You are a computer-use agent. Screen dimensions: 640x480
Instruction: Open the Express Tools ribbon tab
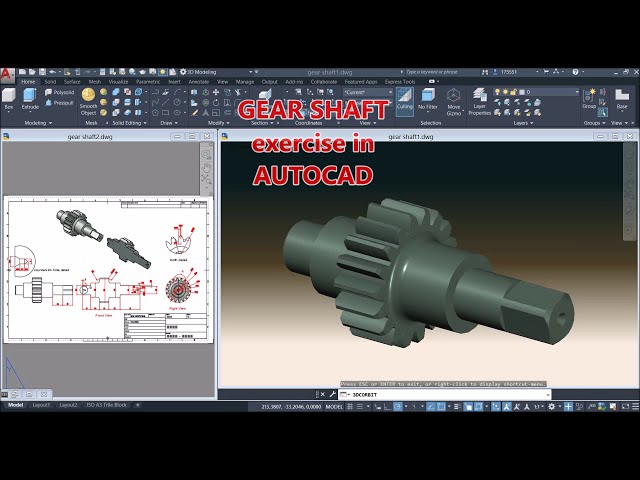point(400,82)
